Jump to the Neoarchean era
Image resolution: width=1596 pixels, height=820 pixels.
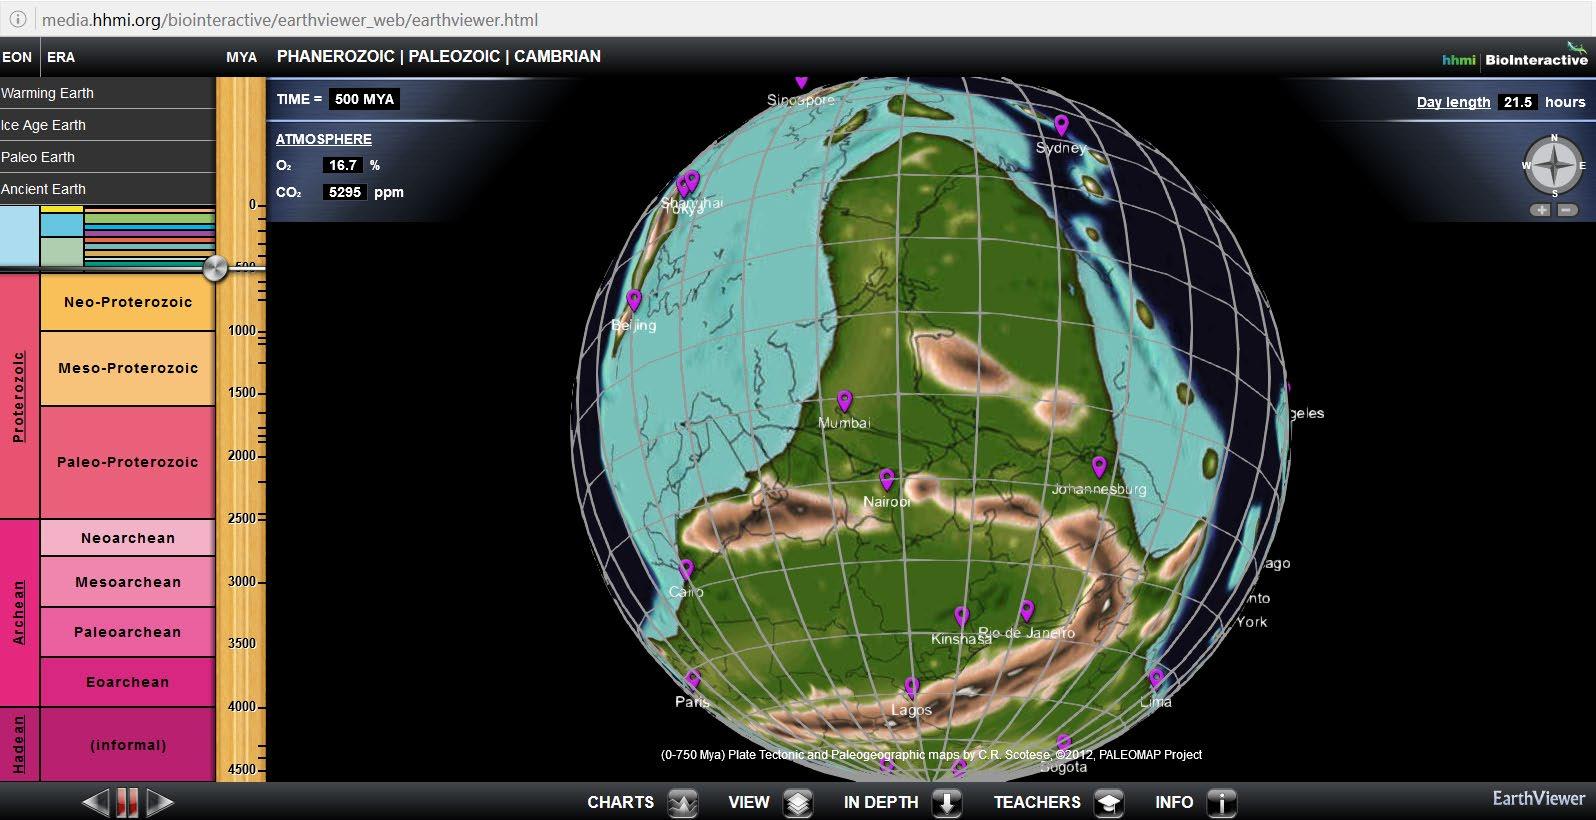coord(128,538)
